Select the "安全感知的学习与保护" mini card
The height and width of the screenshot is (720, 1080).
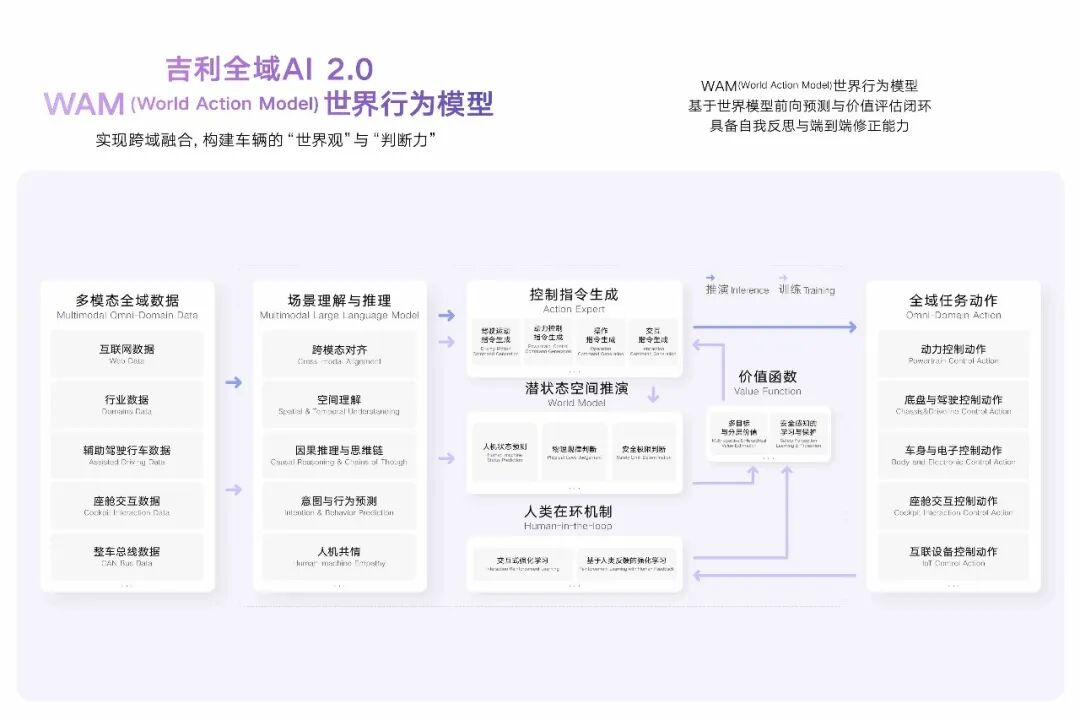coord(798,434)
